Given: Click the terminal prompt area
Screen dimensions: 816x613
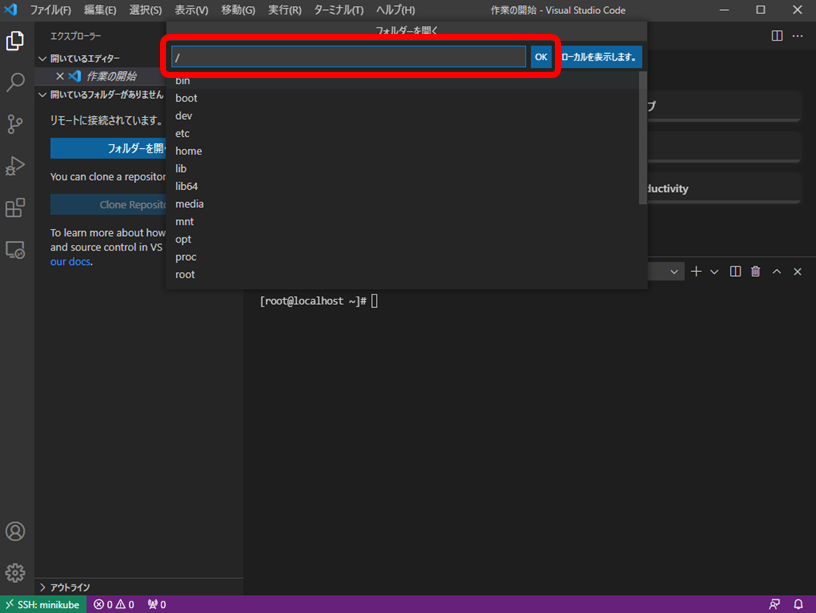Looking at the screenshot, I should 318,301.
